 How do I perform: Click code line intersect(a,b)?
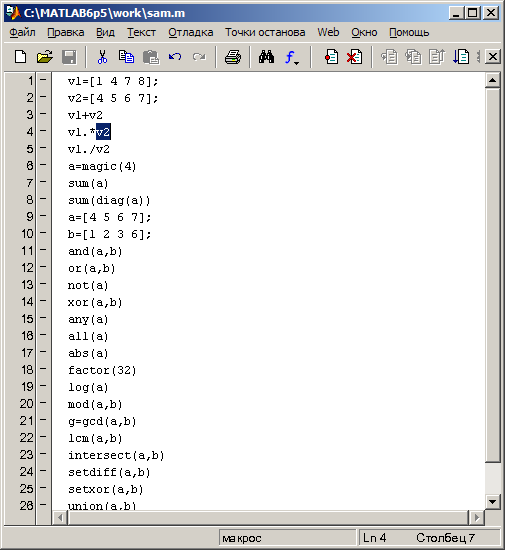point(116,455)
